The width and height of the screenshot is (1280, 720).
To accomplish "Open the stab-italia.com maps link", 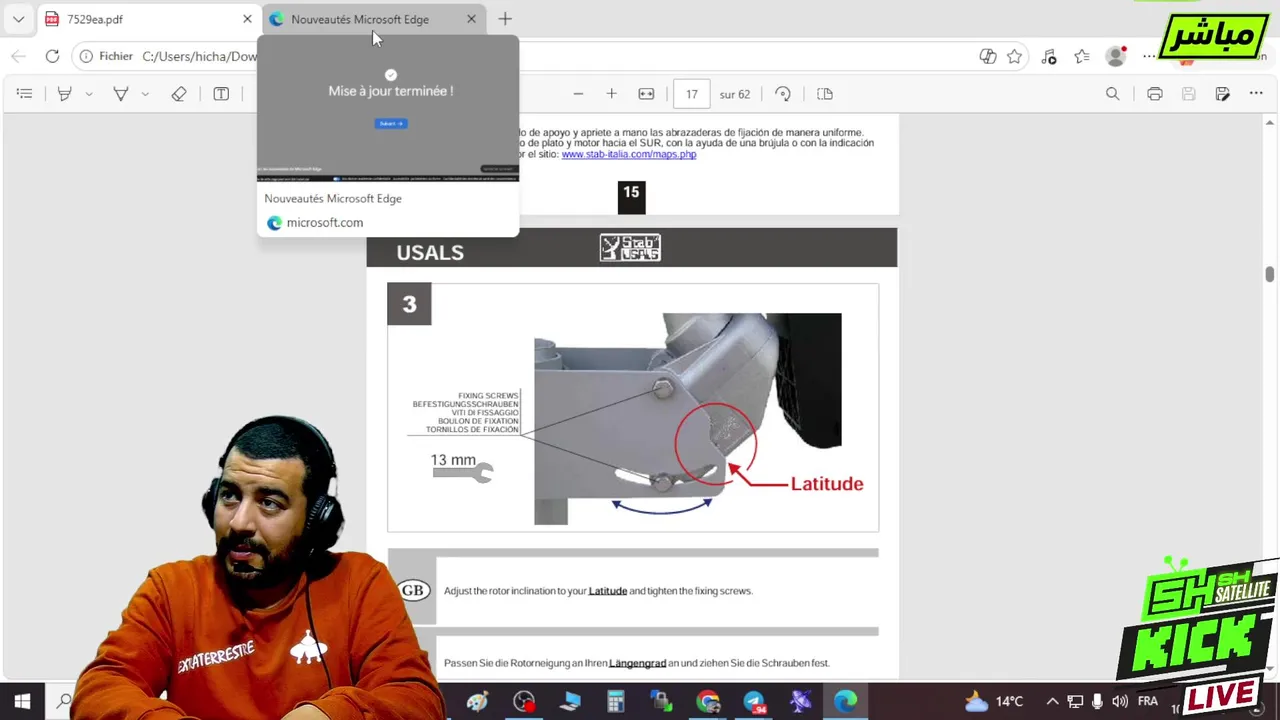I will [629, 154].
